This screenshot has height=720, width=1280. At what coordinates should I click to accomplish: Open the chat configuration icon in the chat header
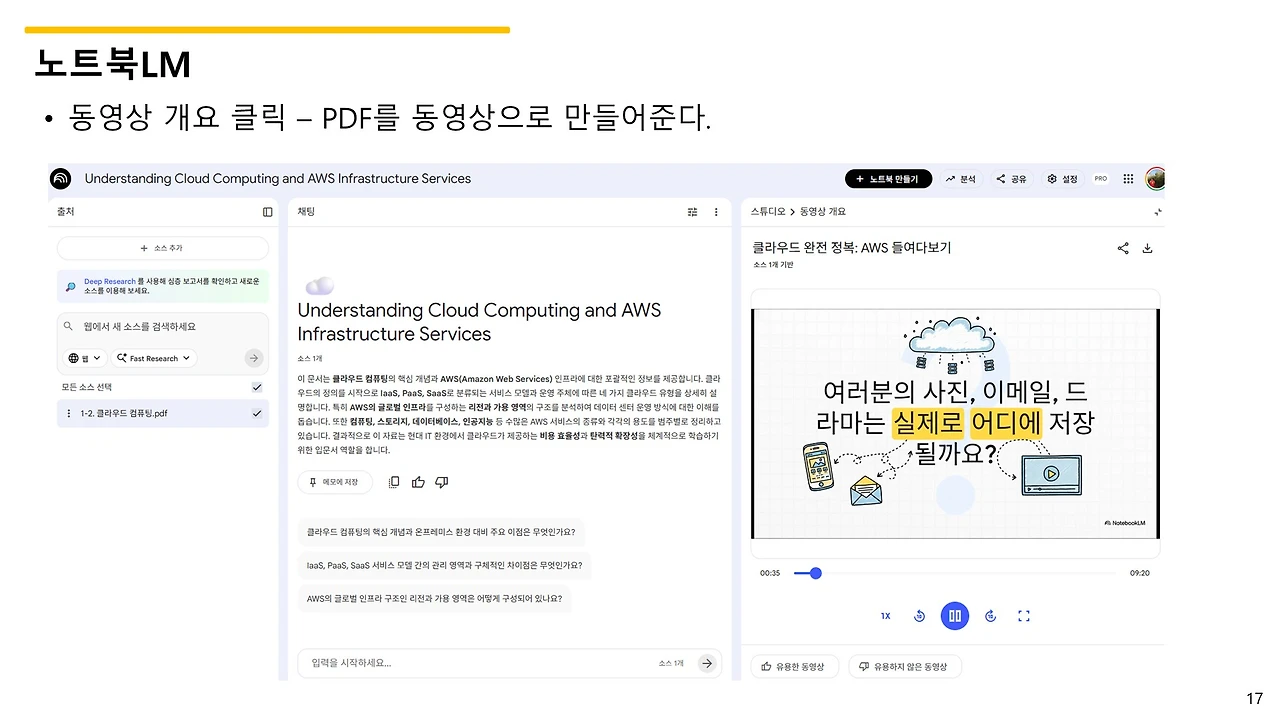[692, 211]
